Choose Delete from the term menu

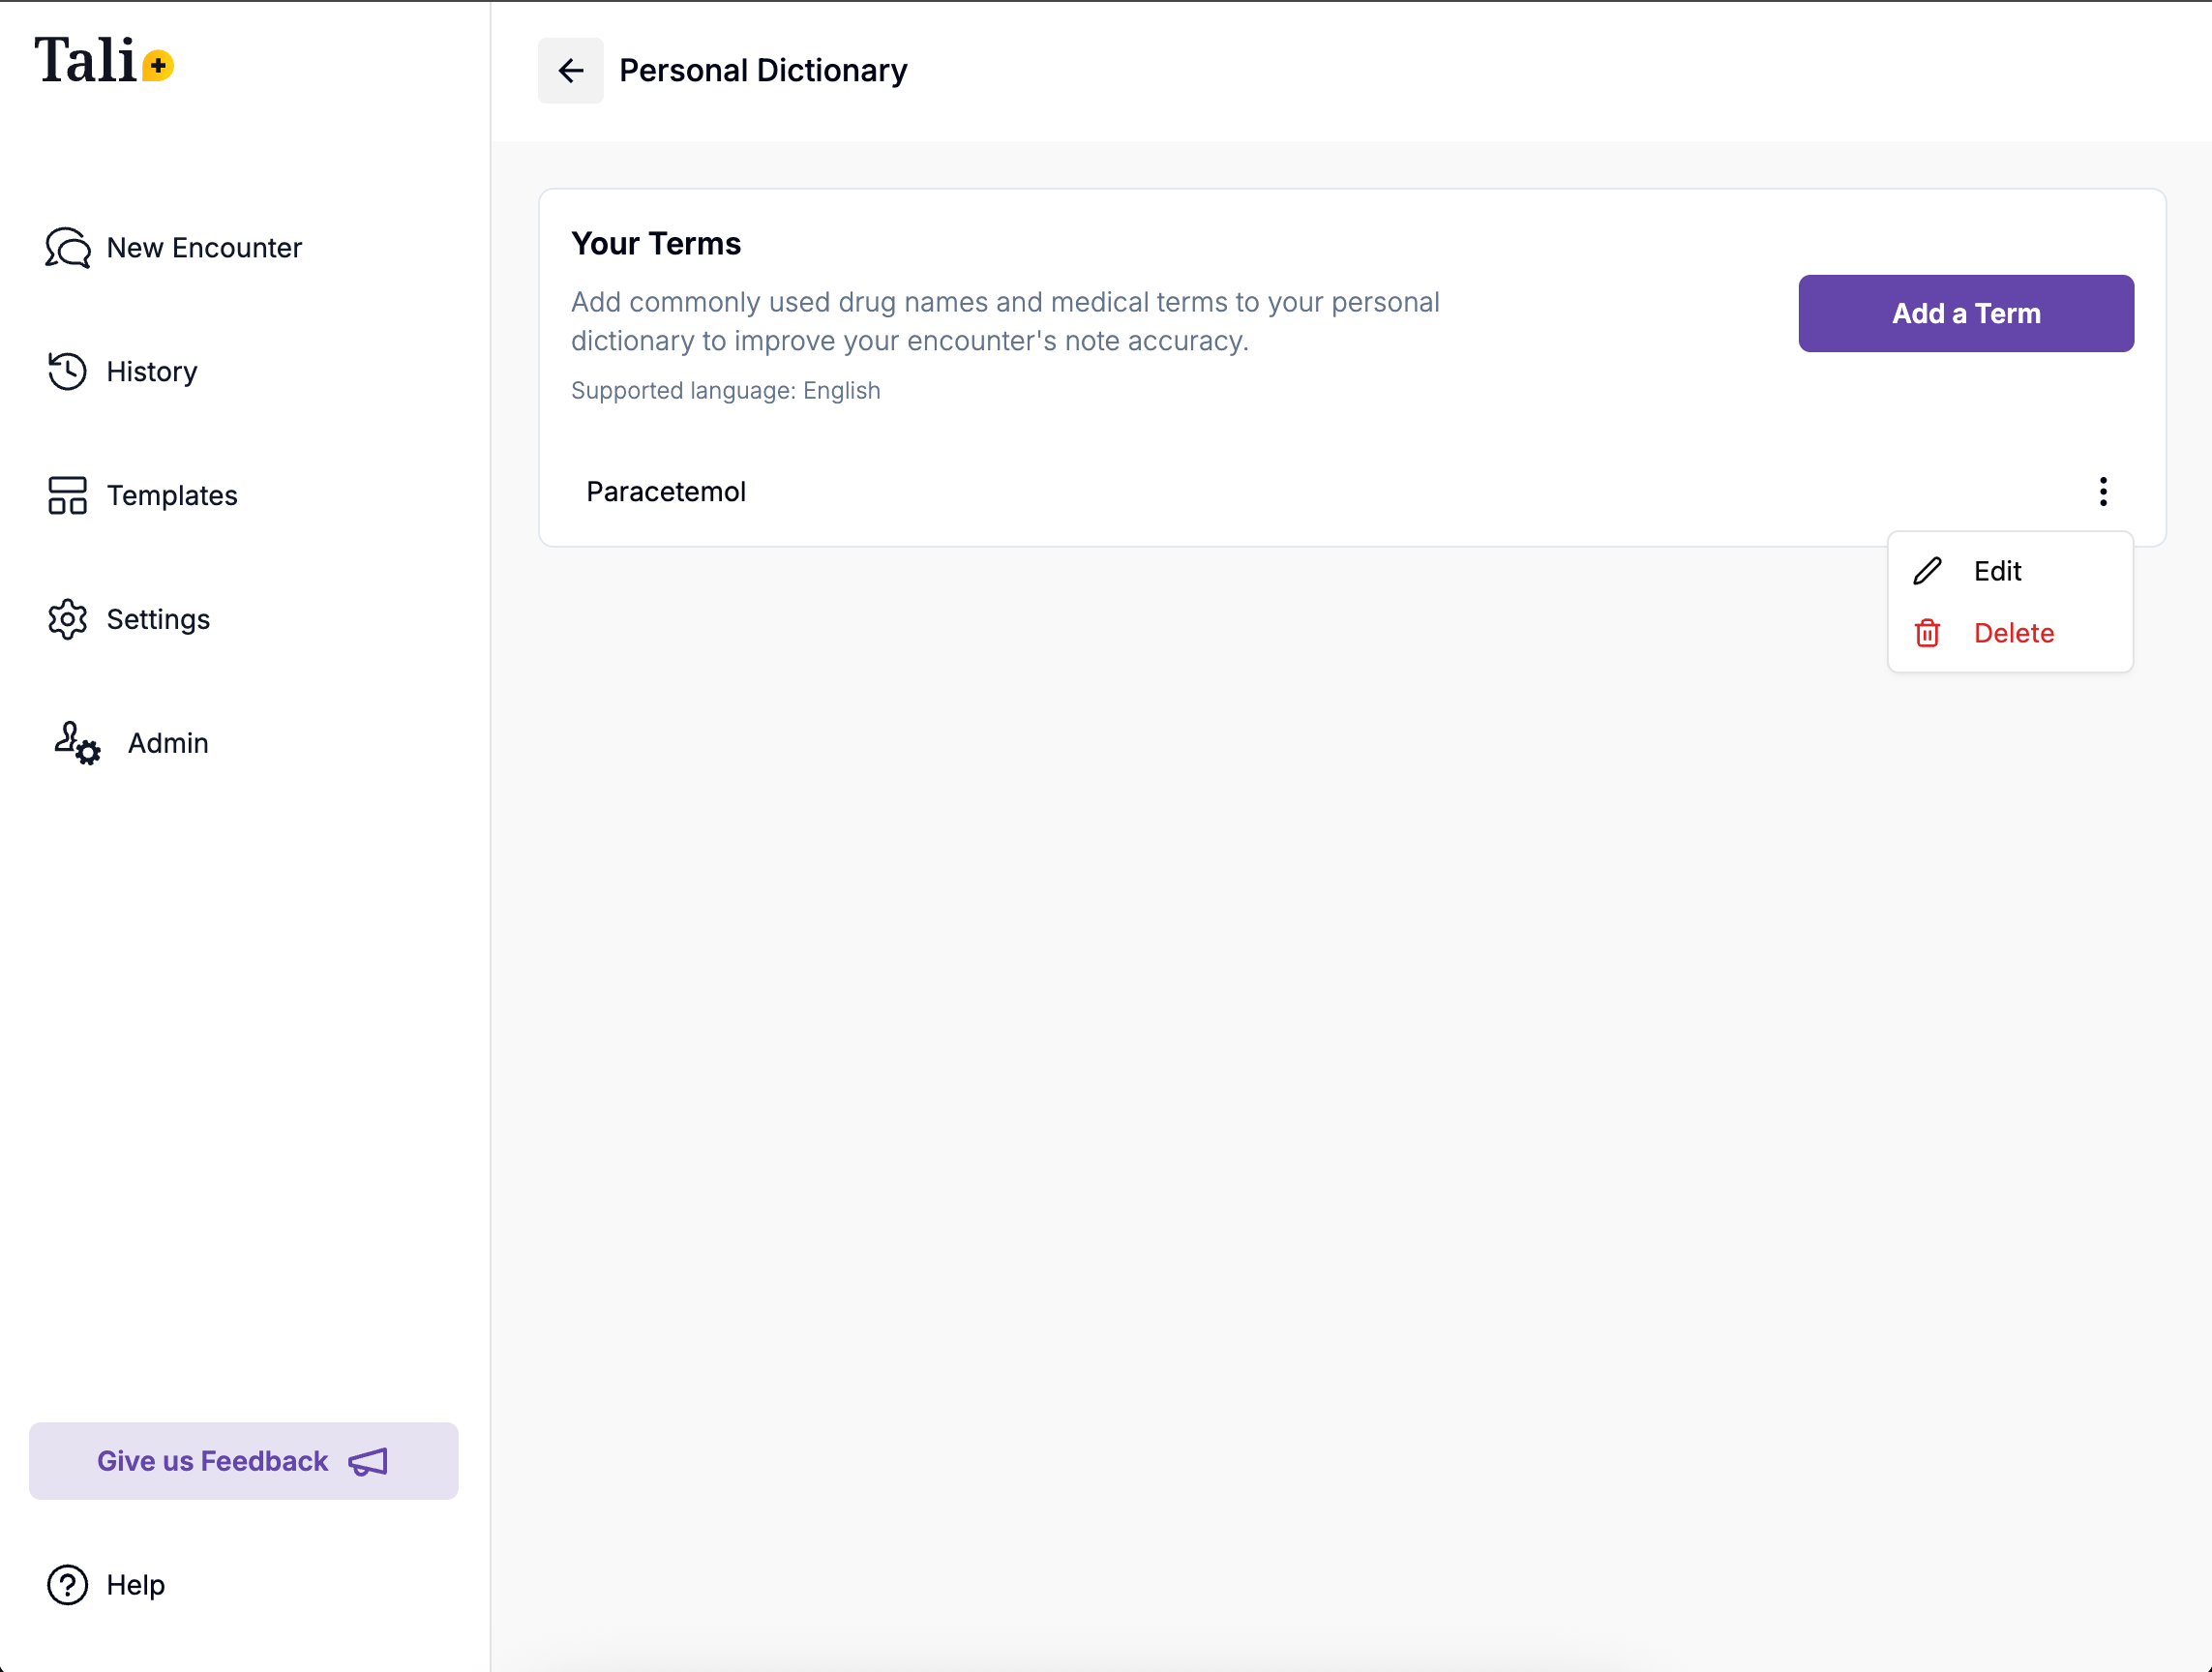2013,633
